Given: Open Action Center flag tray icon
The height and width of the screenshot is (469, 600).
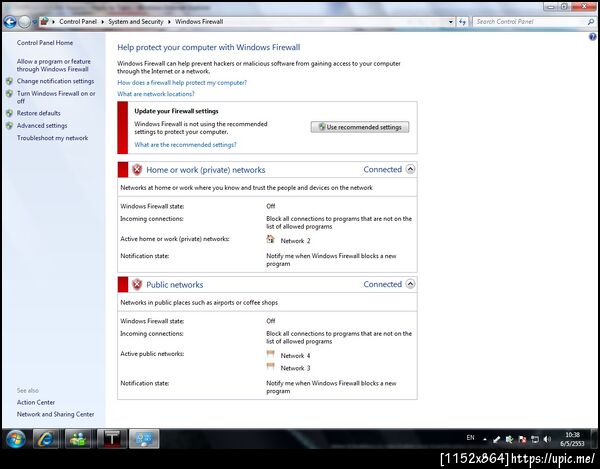Looking at the screenshot, I should [522, 440].
